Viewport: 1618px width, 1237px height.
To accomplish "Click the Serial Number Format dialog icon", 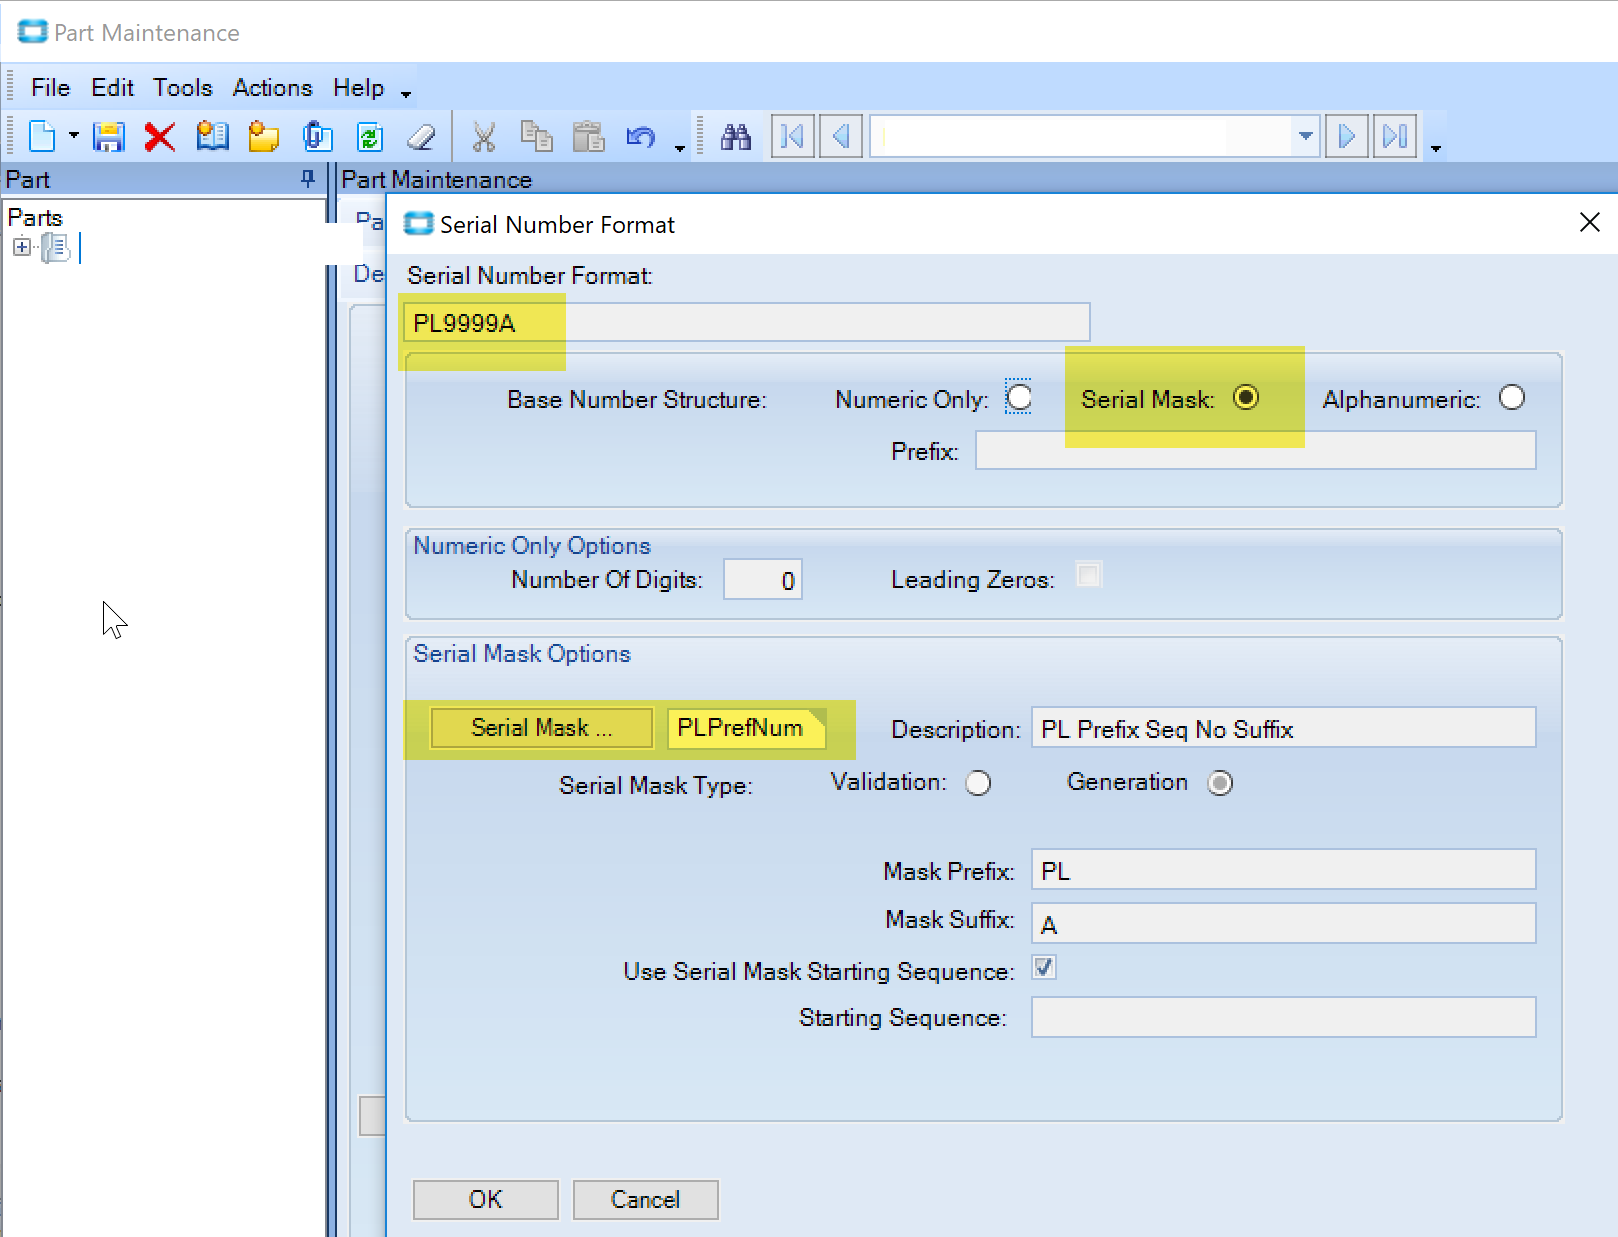I will [x=418, y=224].
